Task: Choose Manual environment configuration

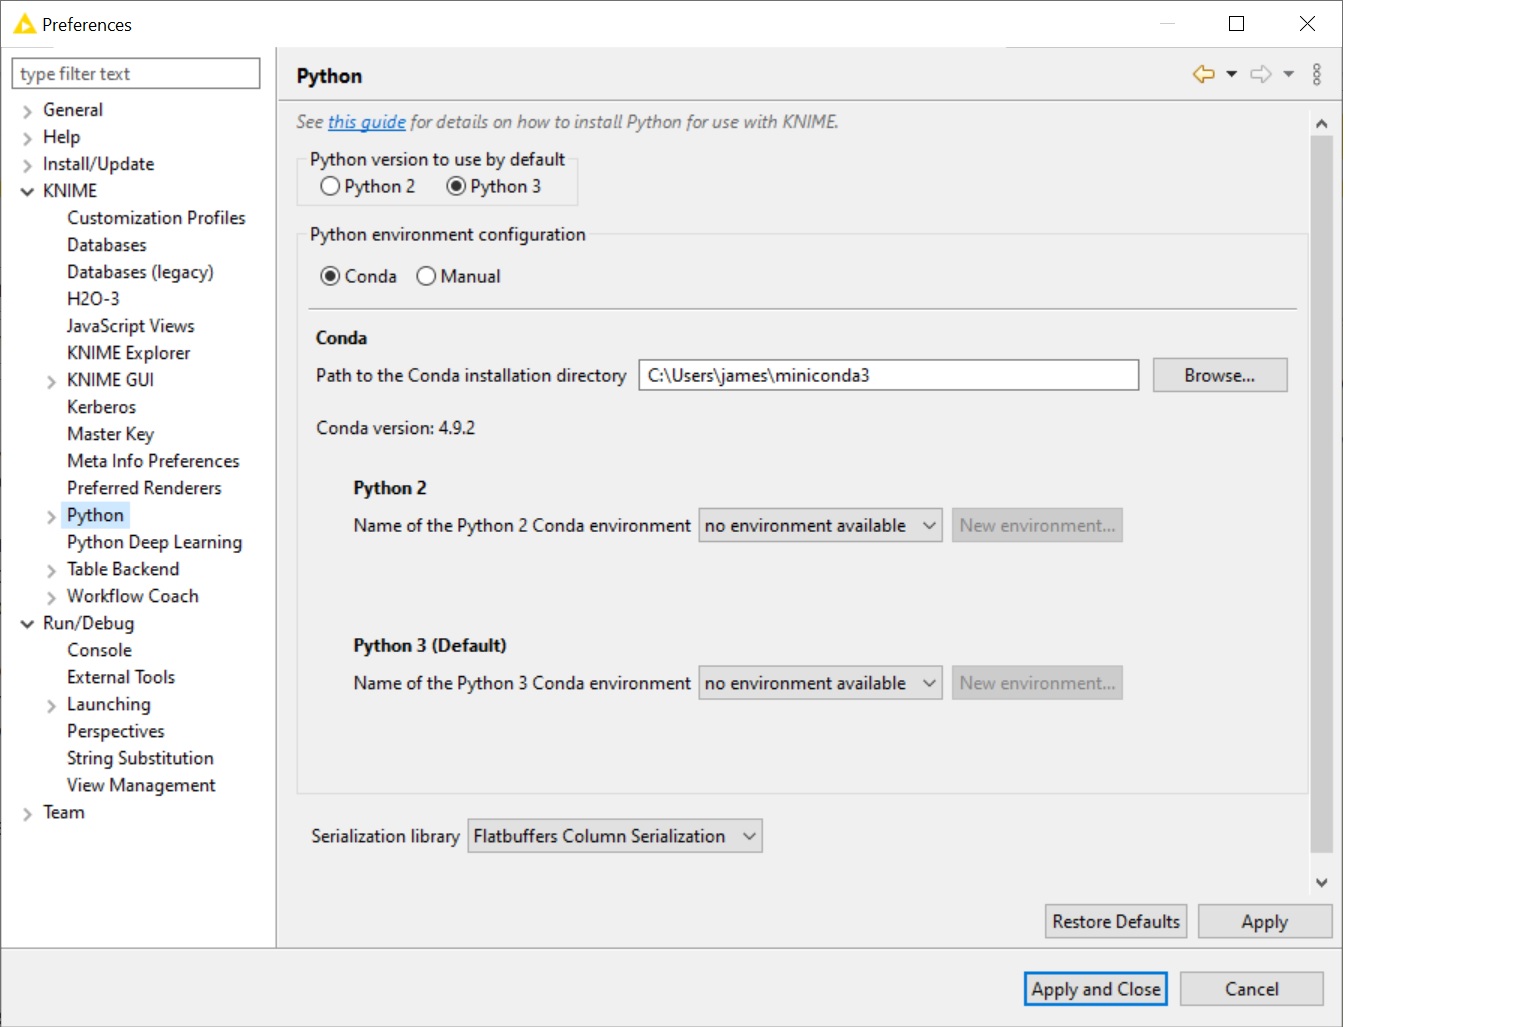Action: 426,276
